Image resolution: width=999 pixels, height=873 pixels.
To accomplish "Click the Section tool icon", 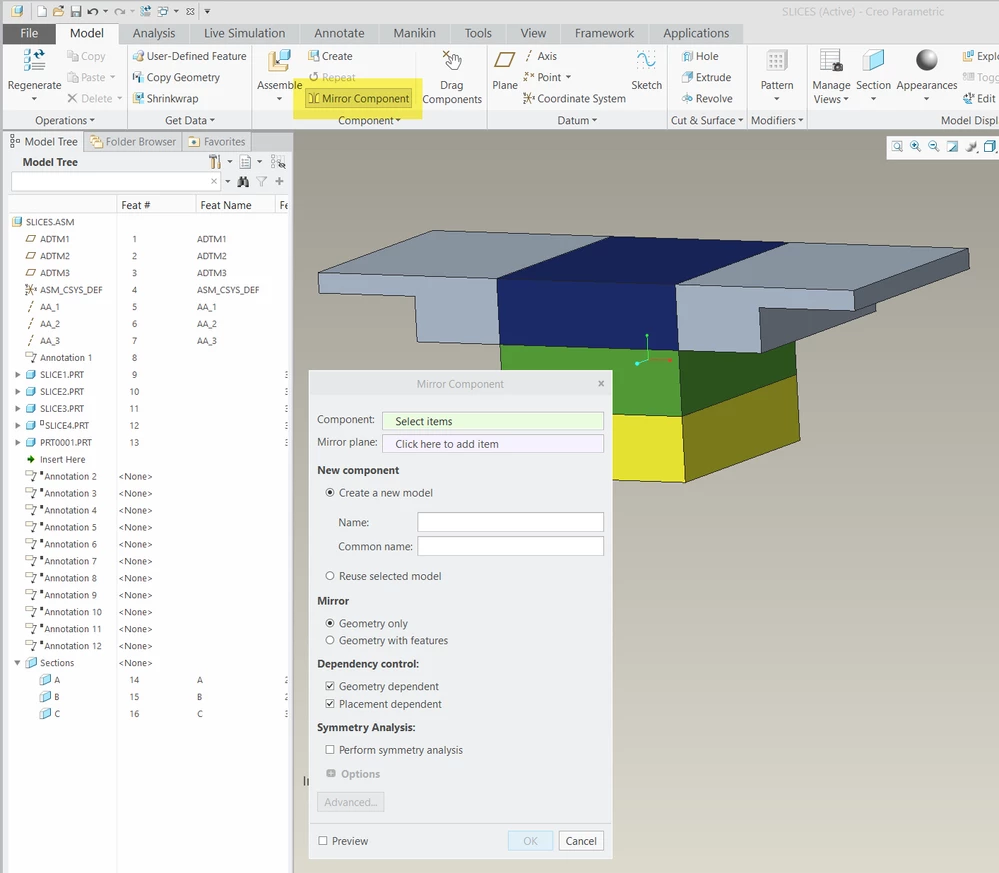I will tap(873, 61).
